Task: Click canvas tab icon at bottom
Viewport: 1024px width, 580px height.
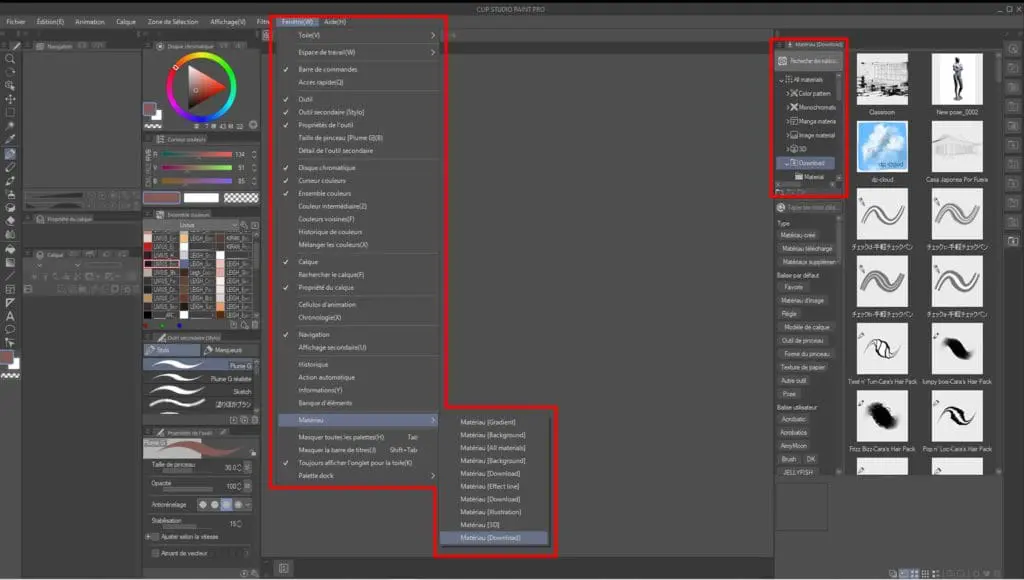Action: [x=283, y=568]
